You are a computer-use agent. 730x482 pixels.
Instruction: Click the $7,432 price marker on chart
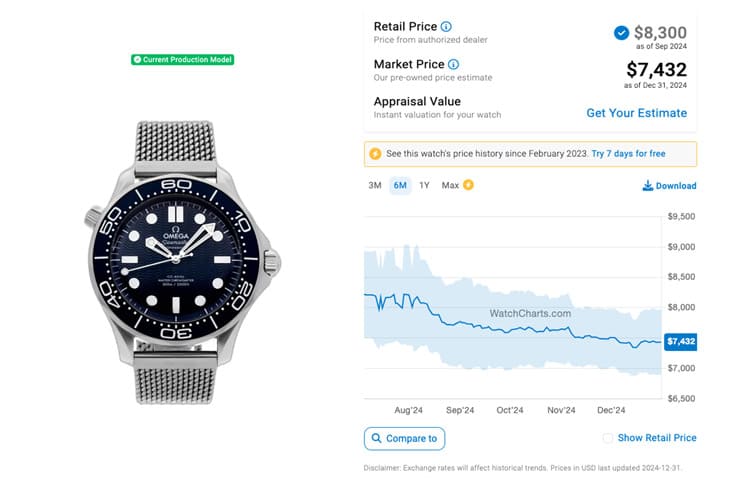(x=680, y=341)
